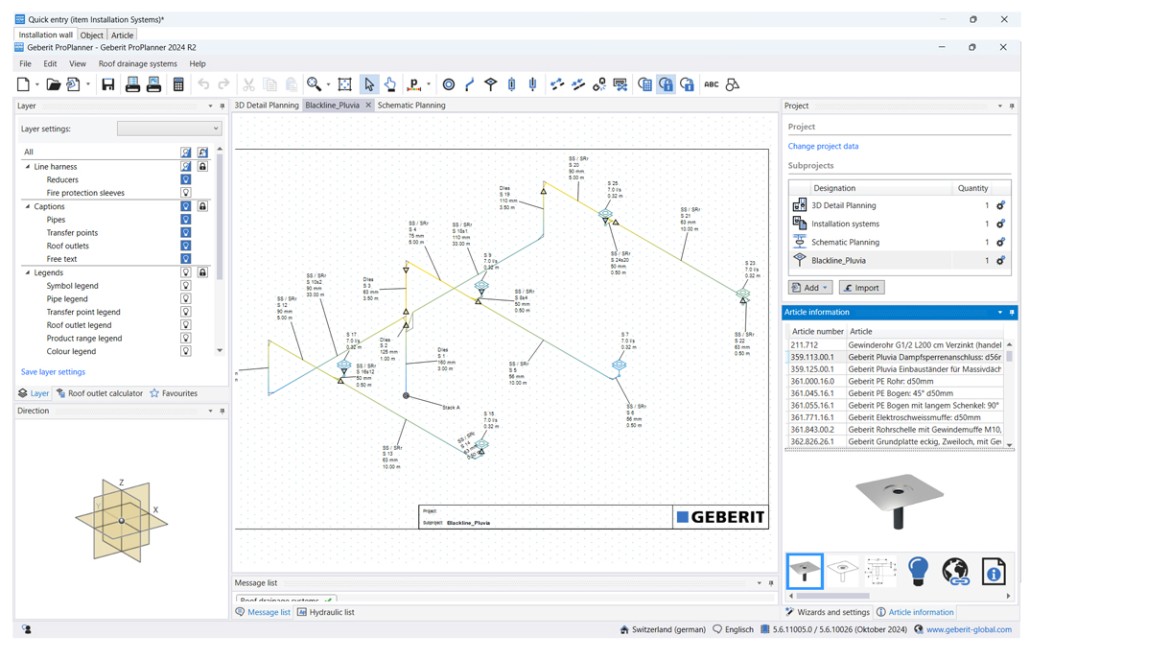Image resolution: width=1170 pixels, height=660 pixels.
Task: Select the pan hand tool
Action: [390, 85]
